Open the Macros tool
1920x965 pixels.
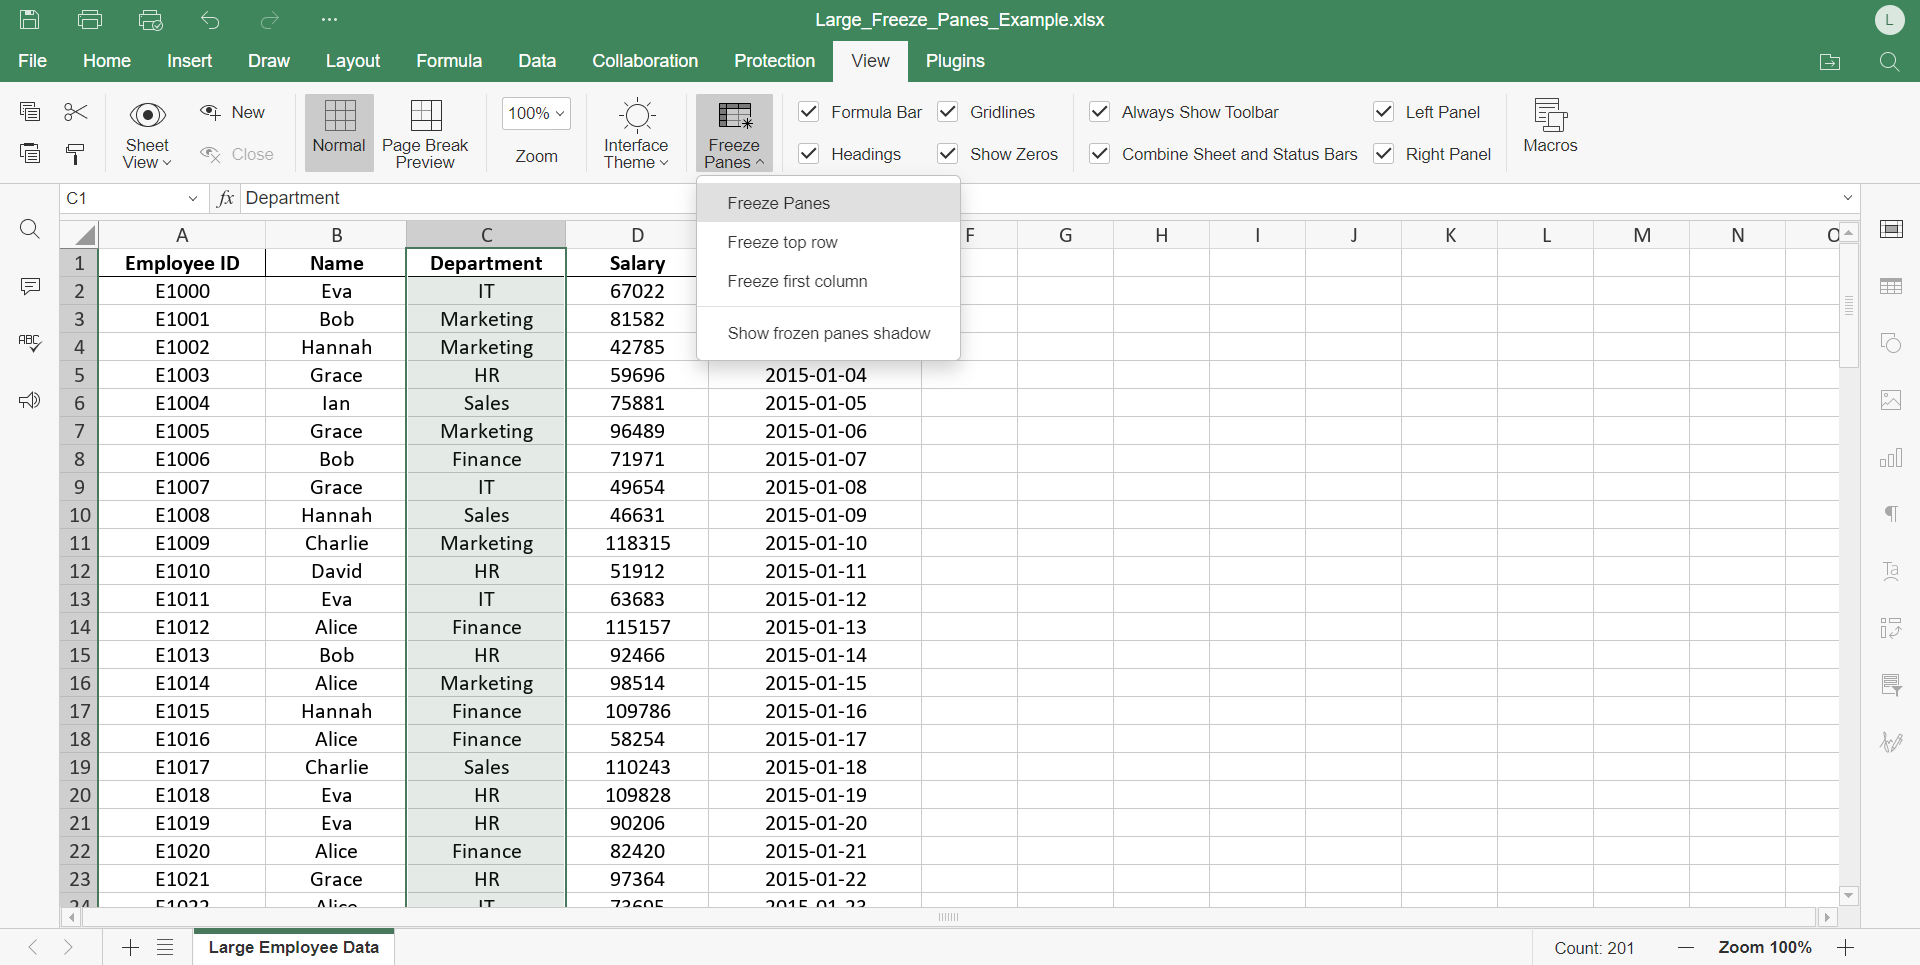pos(1549,126)
